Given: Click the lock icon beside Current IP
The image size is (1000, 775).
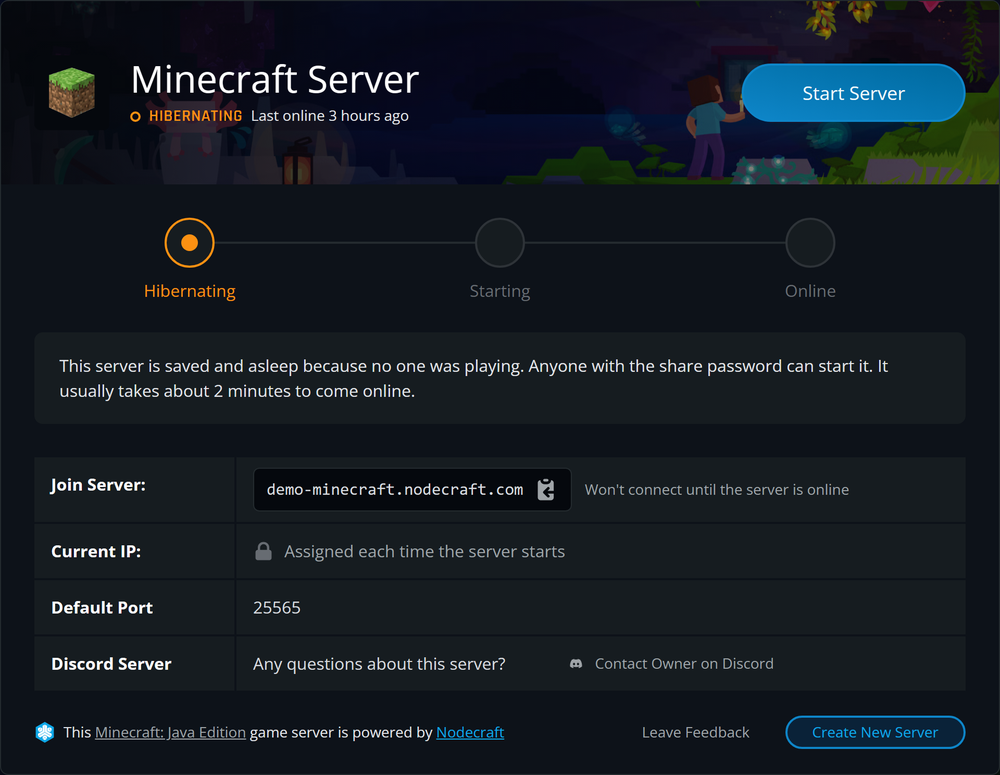Looking at the screenshot, I should (263, 551).
